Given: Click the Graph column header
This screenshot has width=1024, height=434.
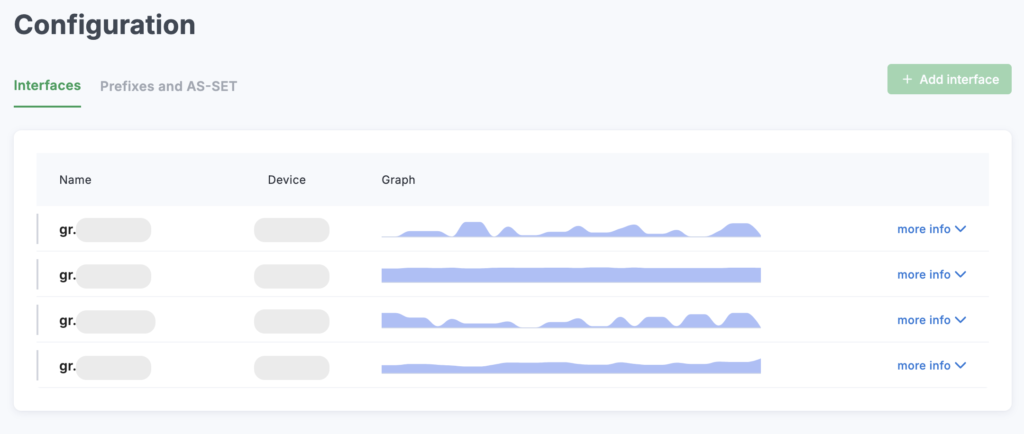Looking at the screenshot, I should pyautogui.click(x=398, y=180).
